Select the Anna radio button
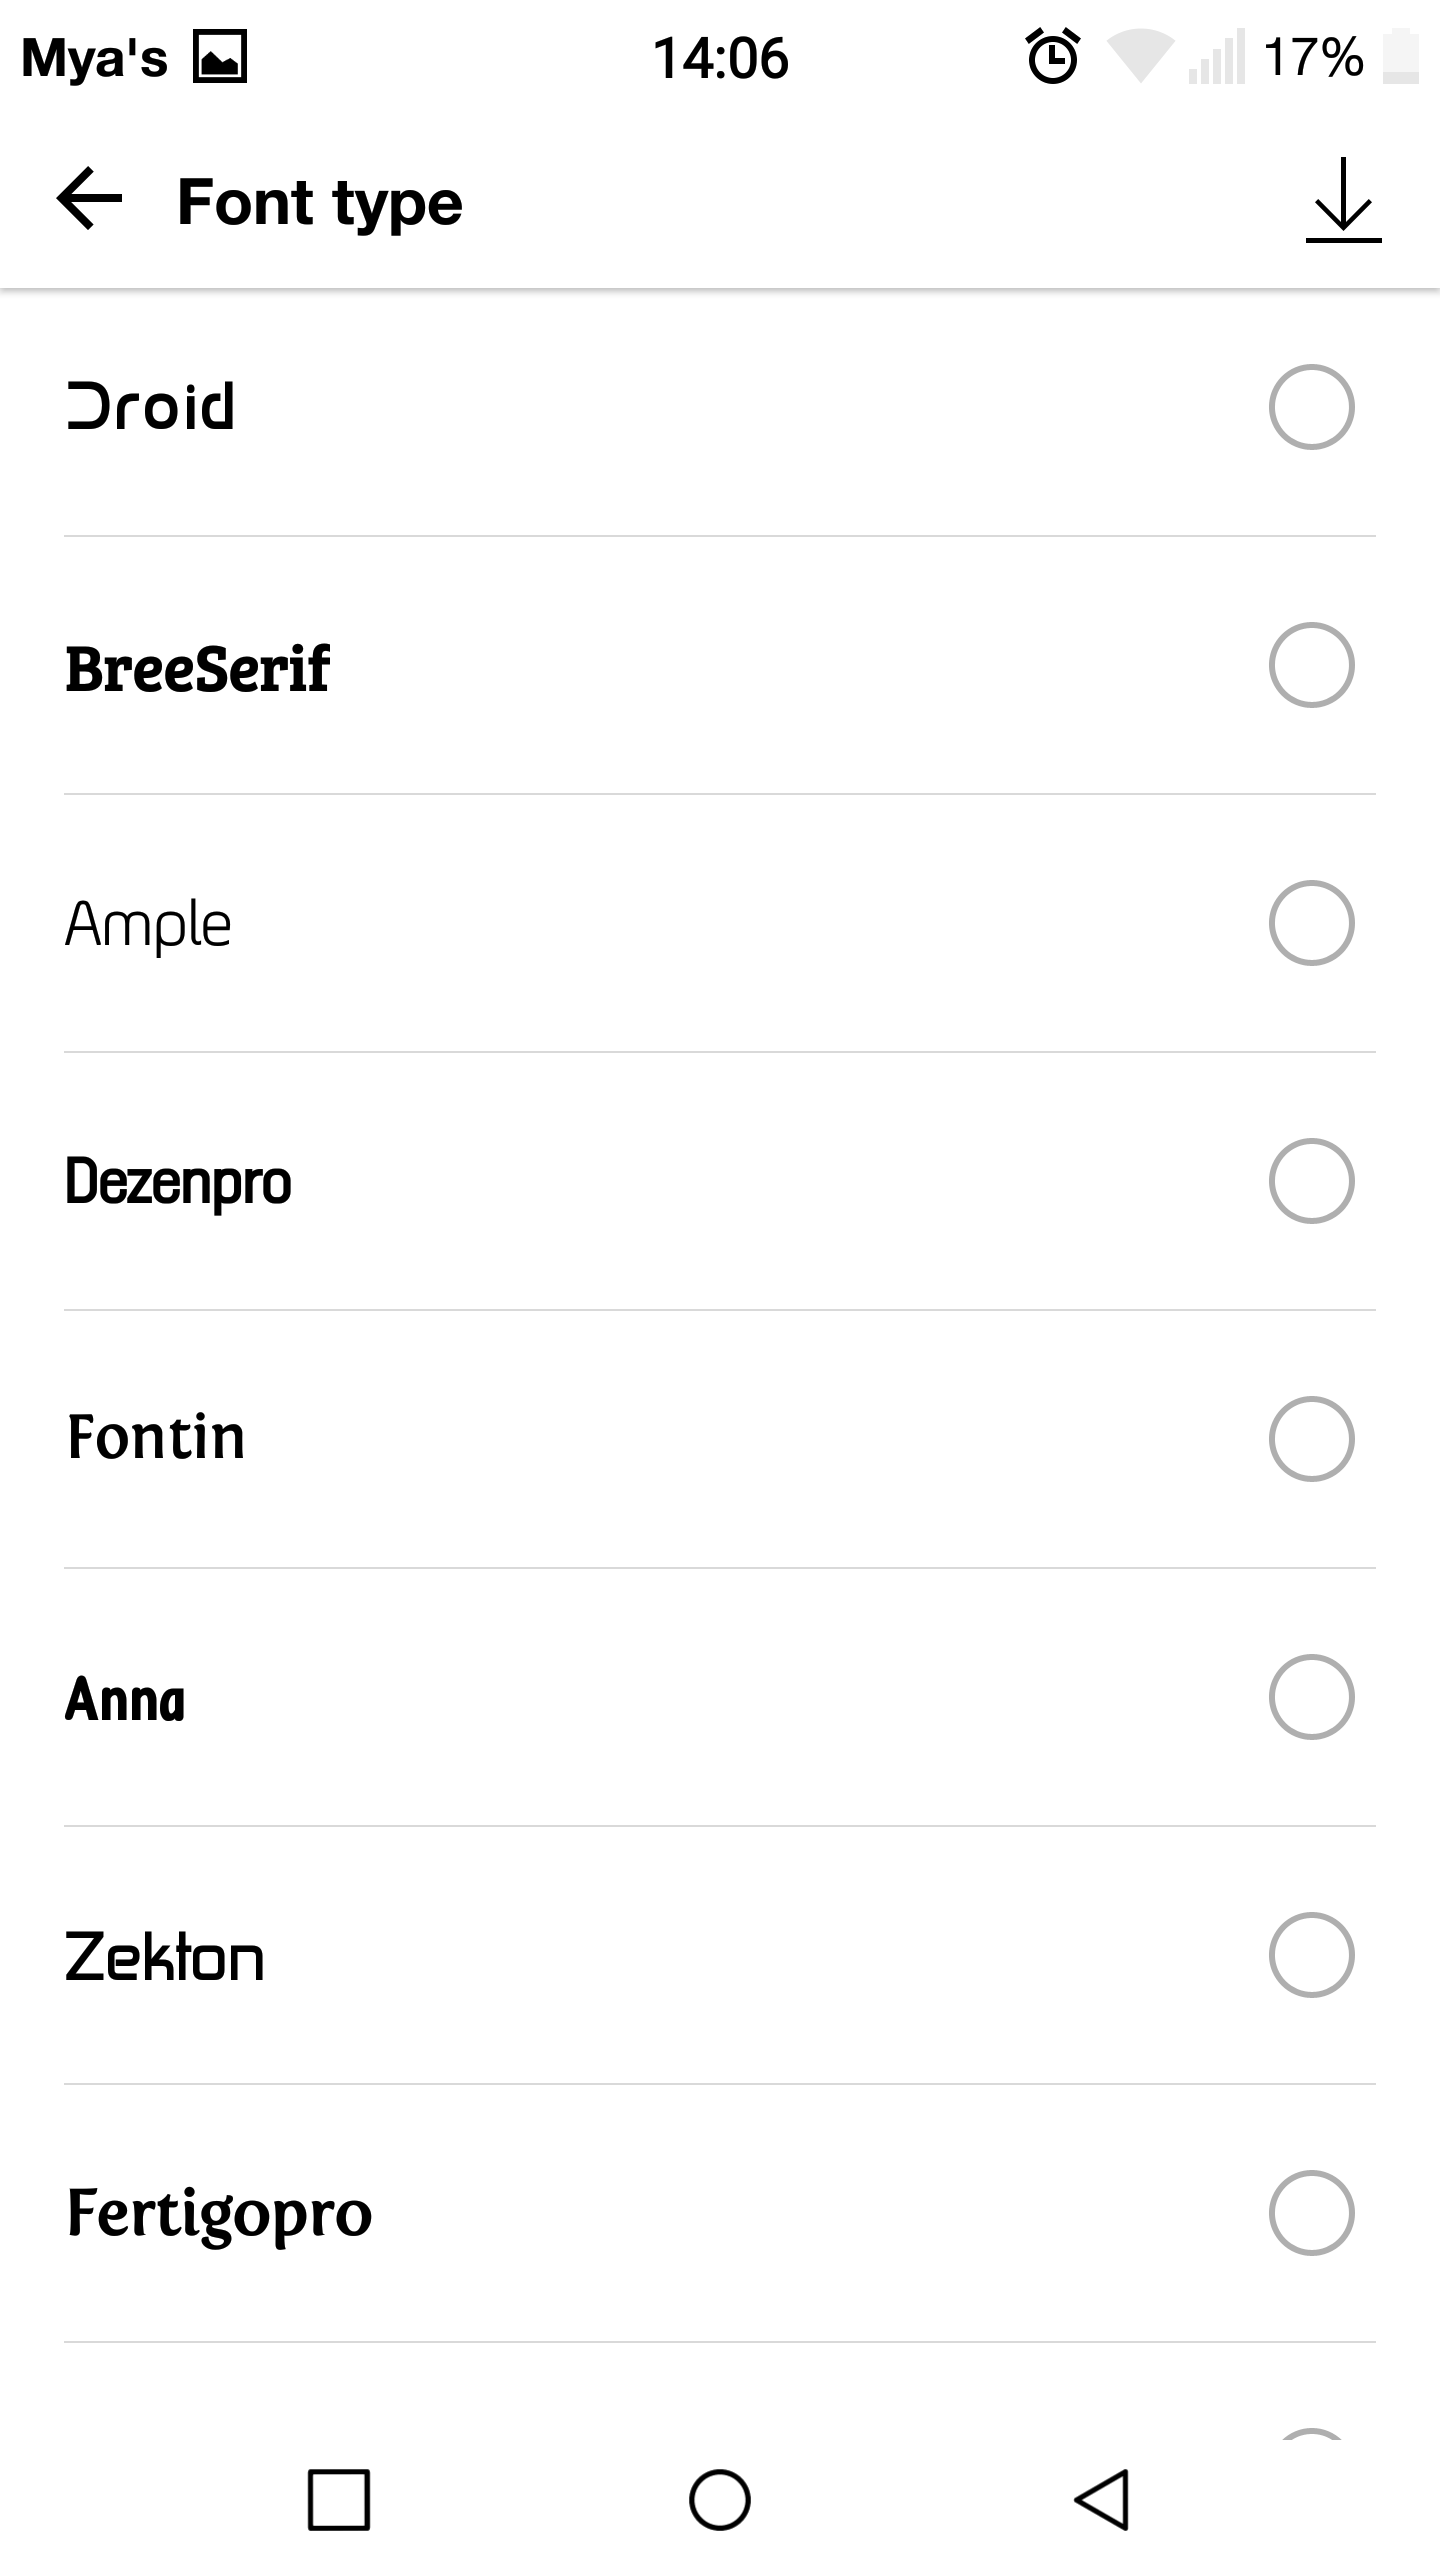1440x2560 pixels. 1311,1697
